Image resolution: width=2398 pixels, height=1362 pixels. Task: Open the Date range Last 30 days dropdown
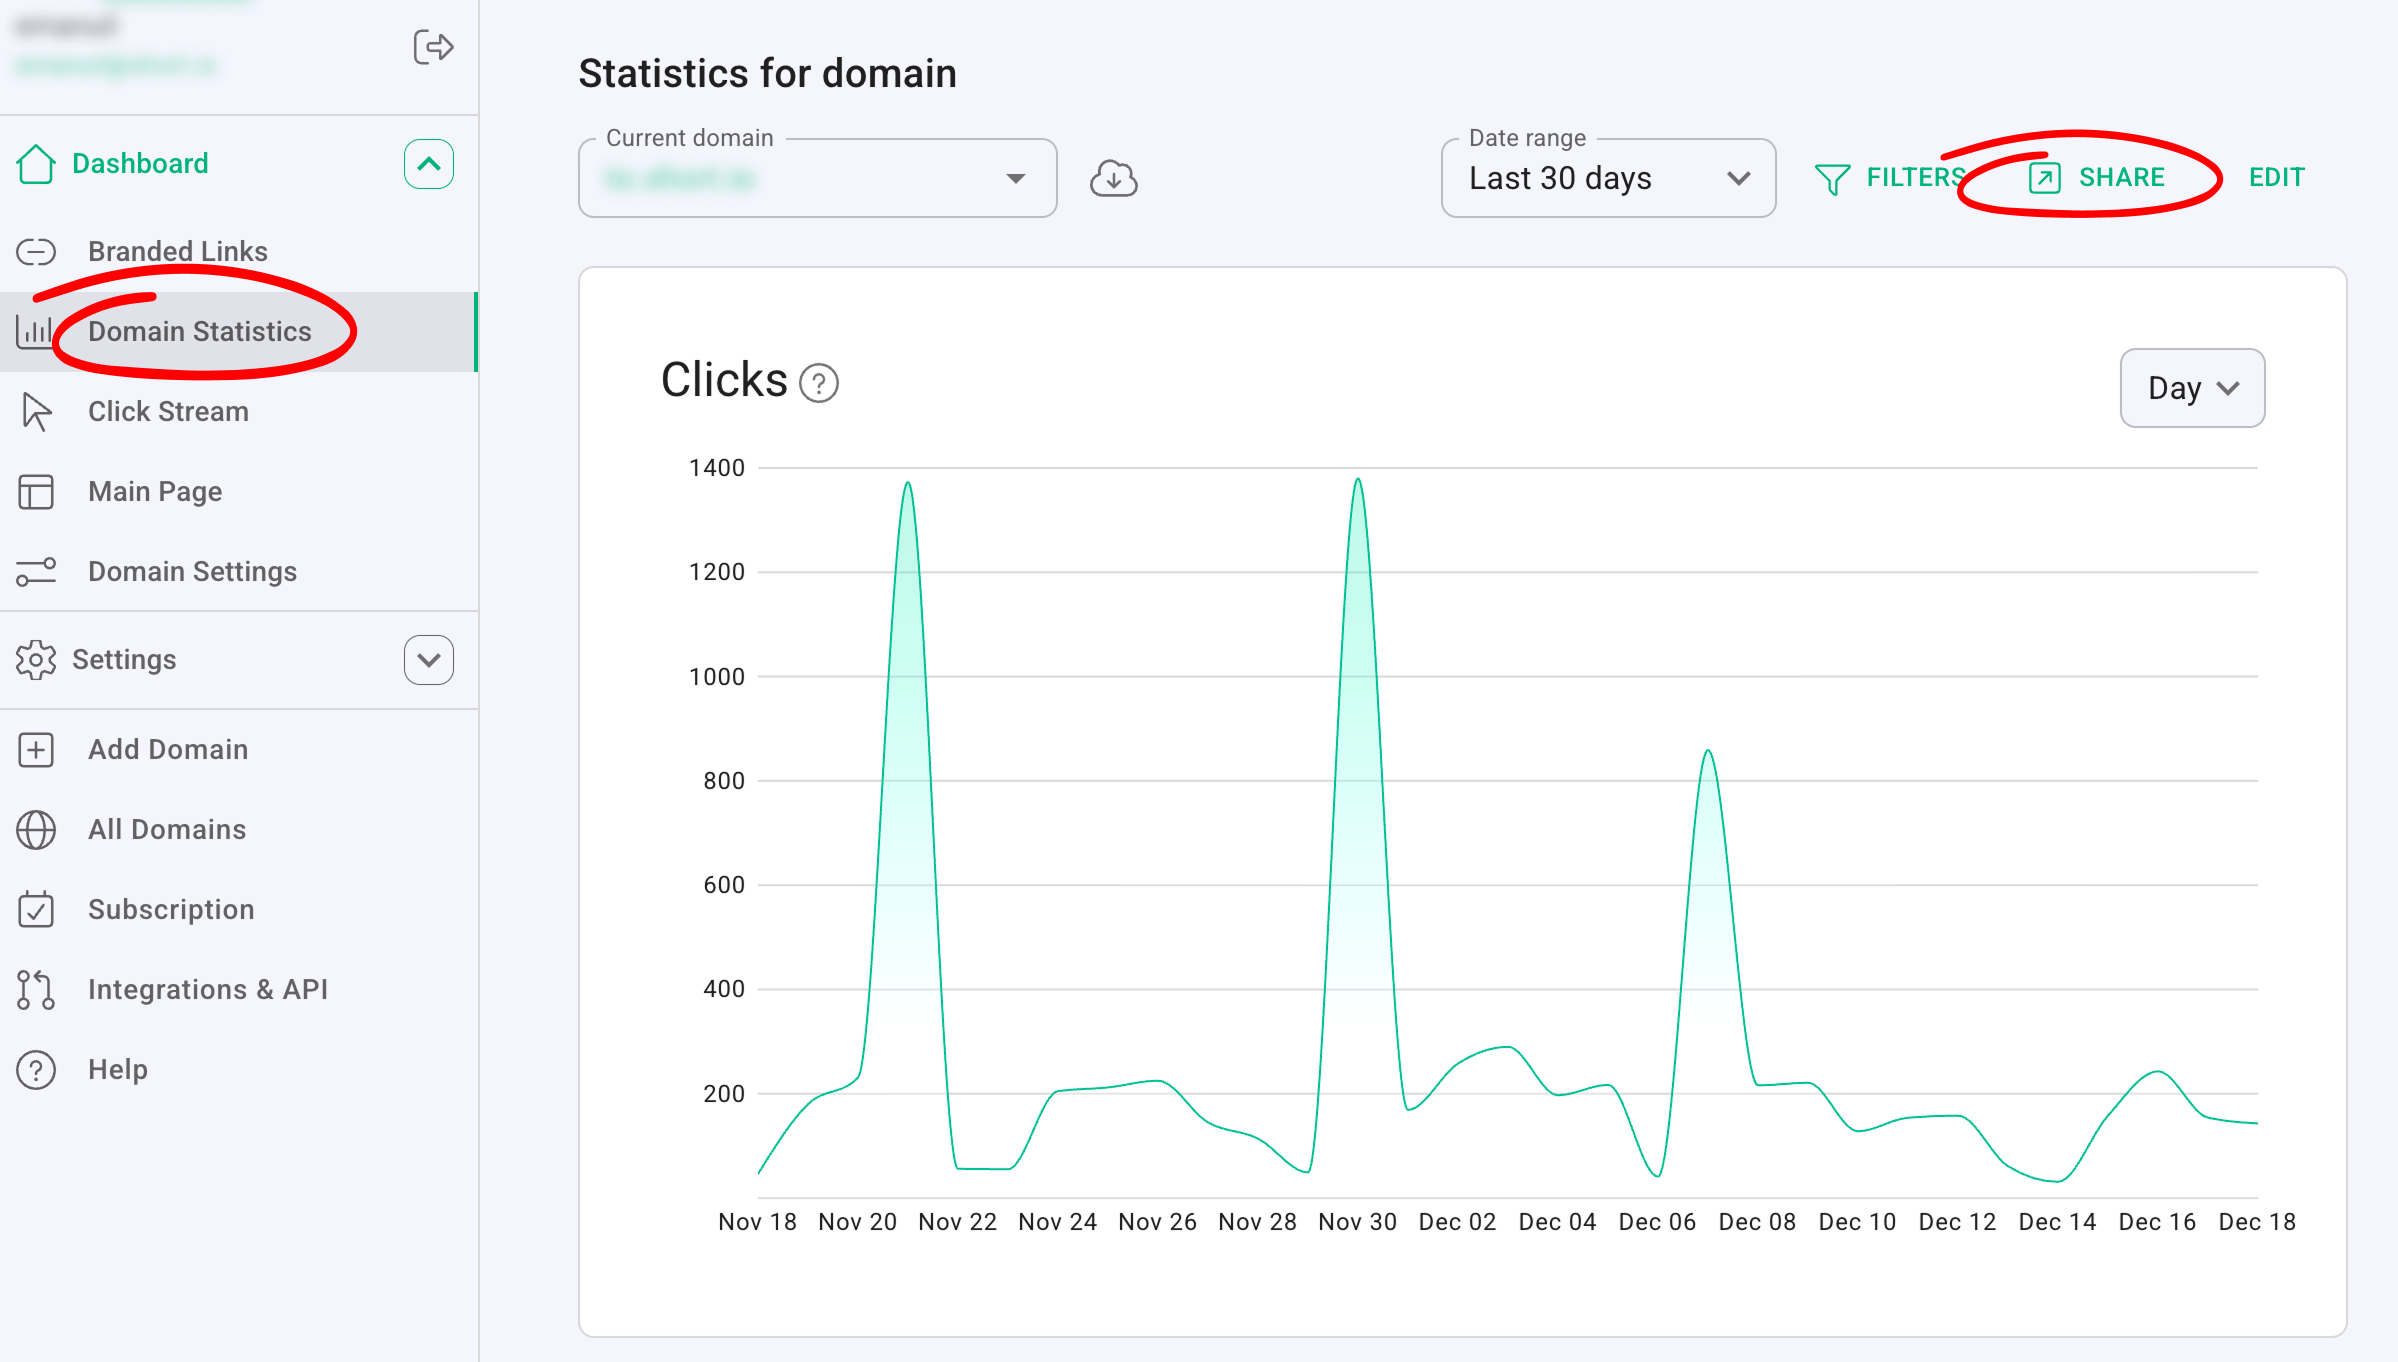click(1607, 179)
